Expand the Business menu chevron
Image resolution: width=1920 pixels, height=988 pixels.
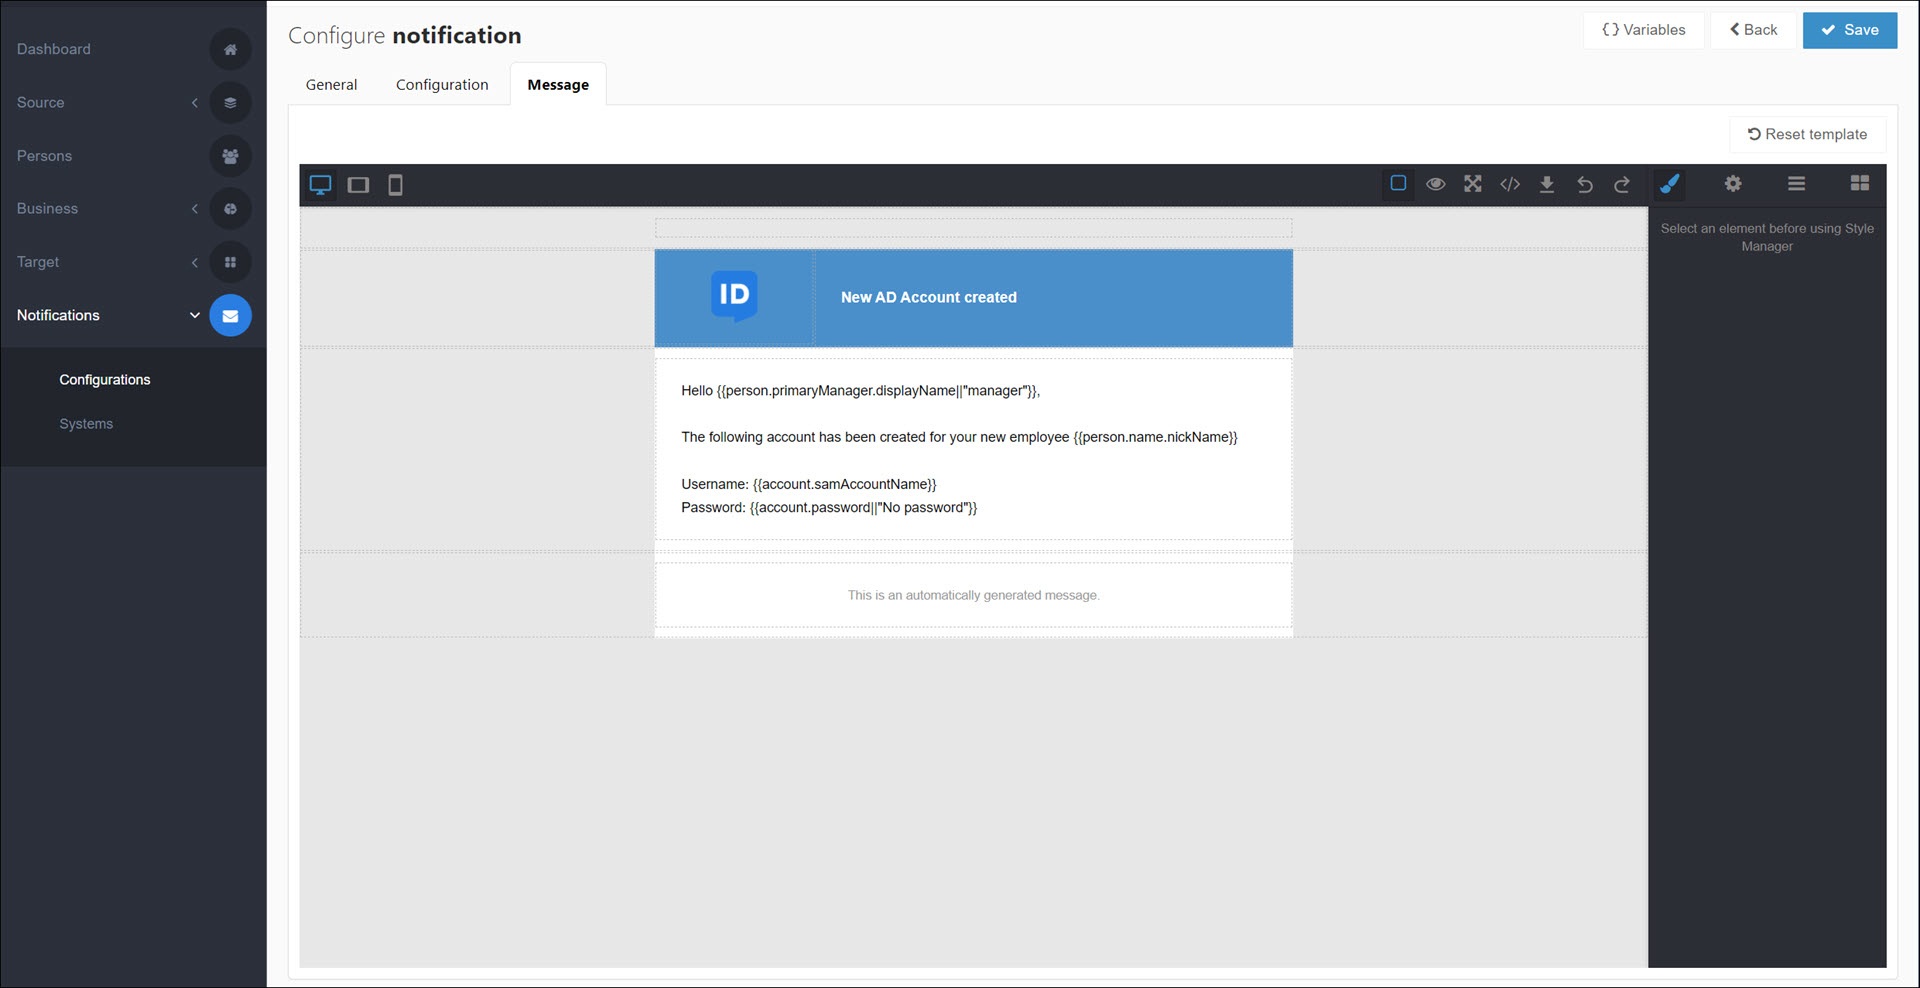195,209
